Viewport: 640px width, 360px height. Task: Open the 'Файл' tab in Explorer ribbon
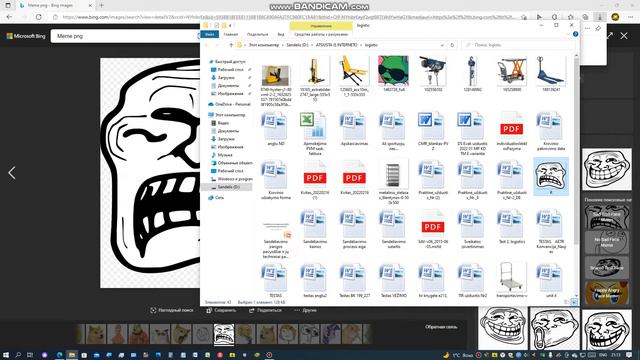(x=209, y=34)
